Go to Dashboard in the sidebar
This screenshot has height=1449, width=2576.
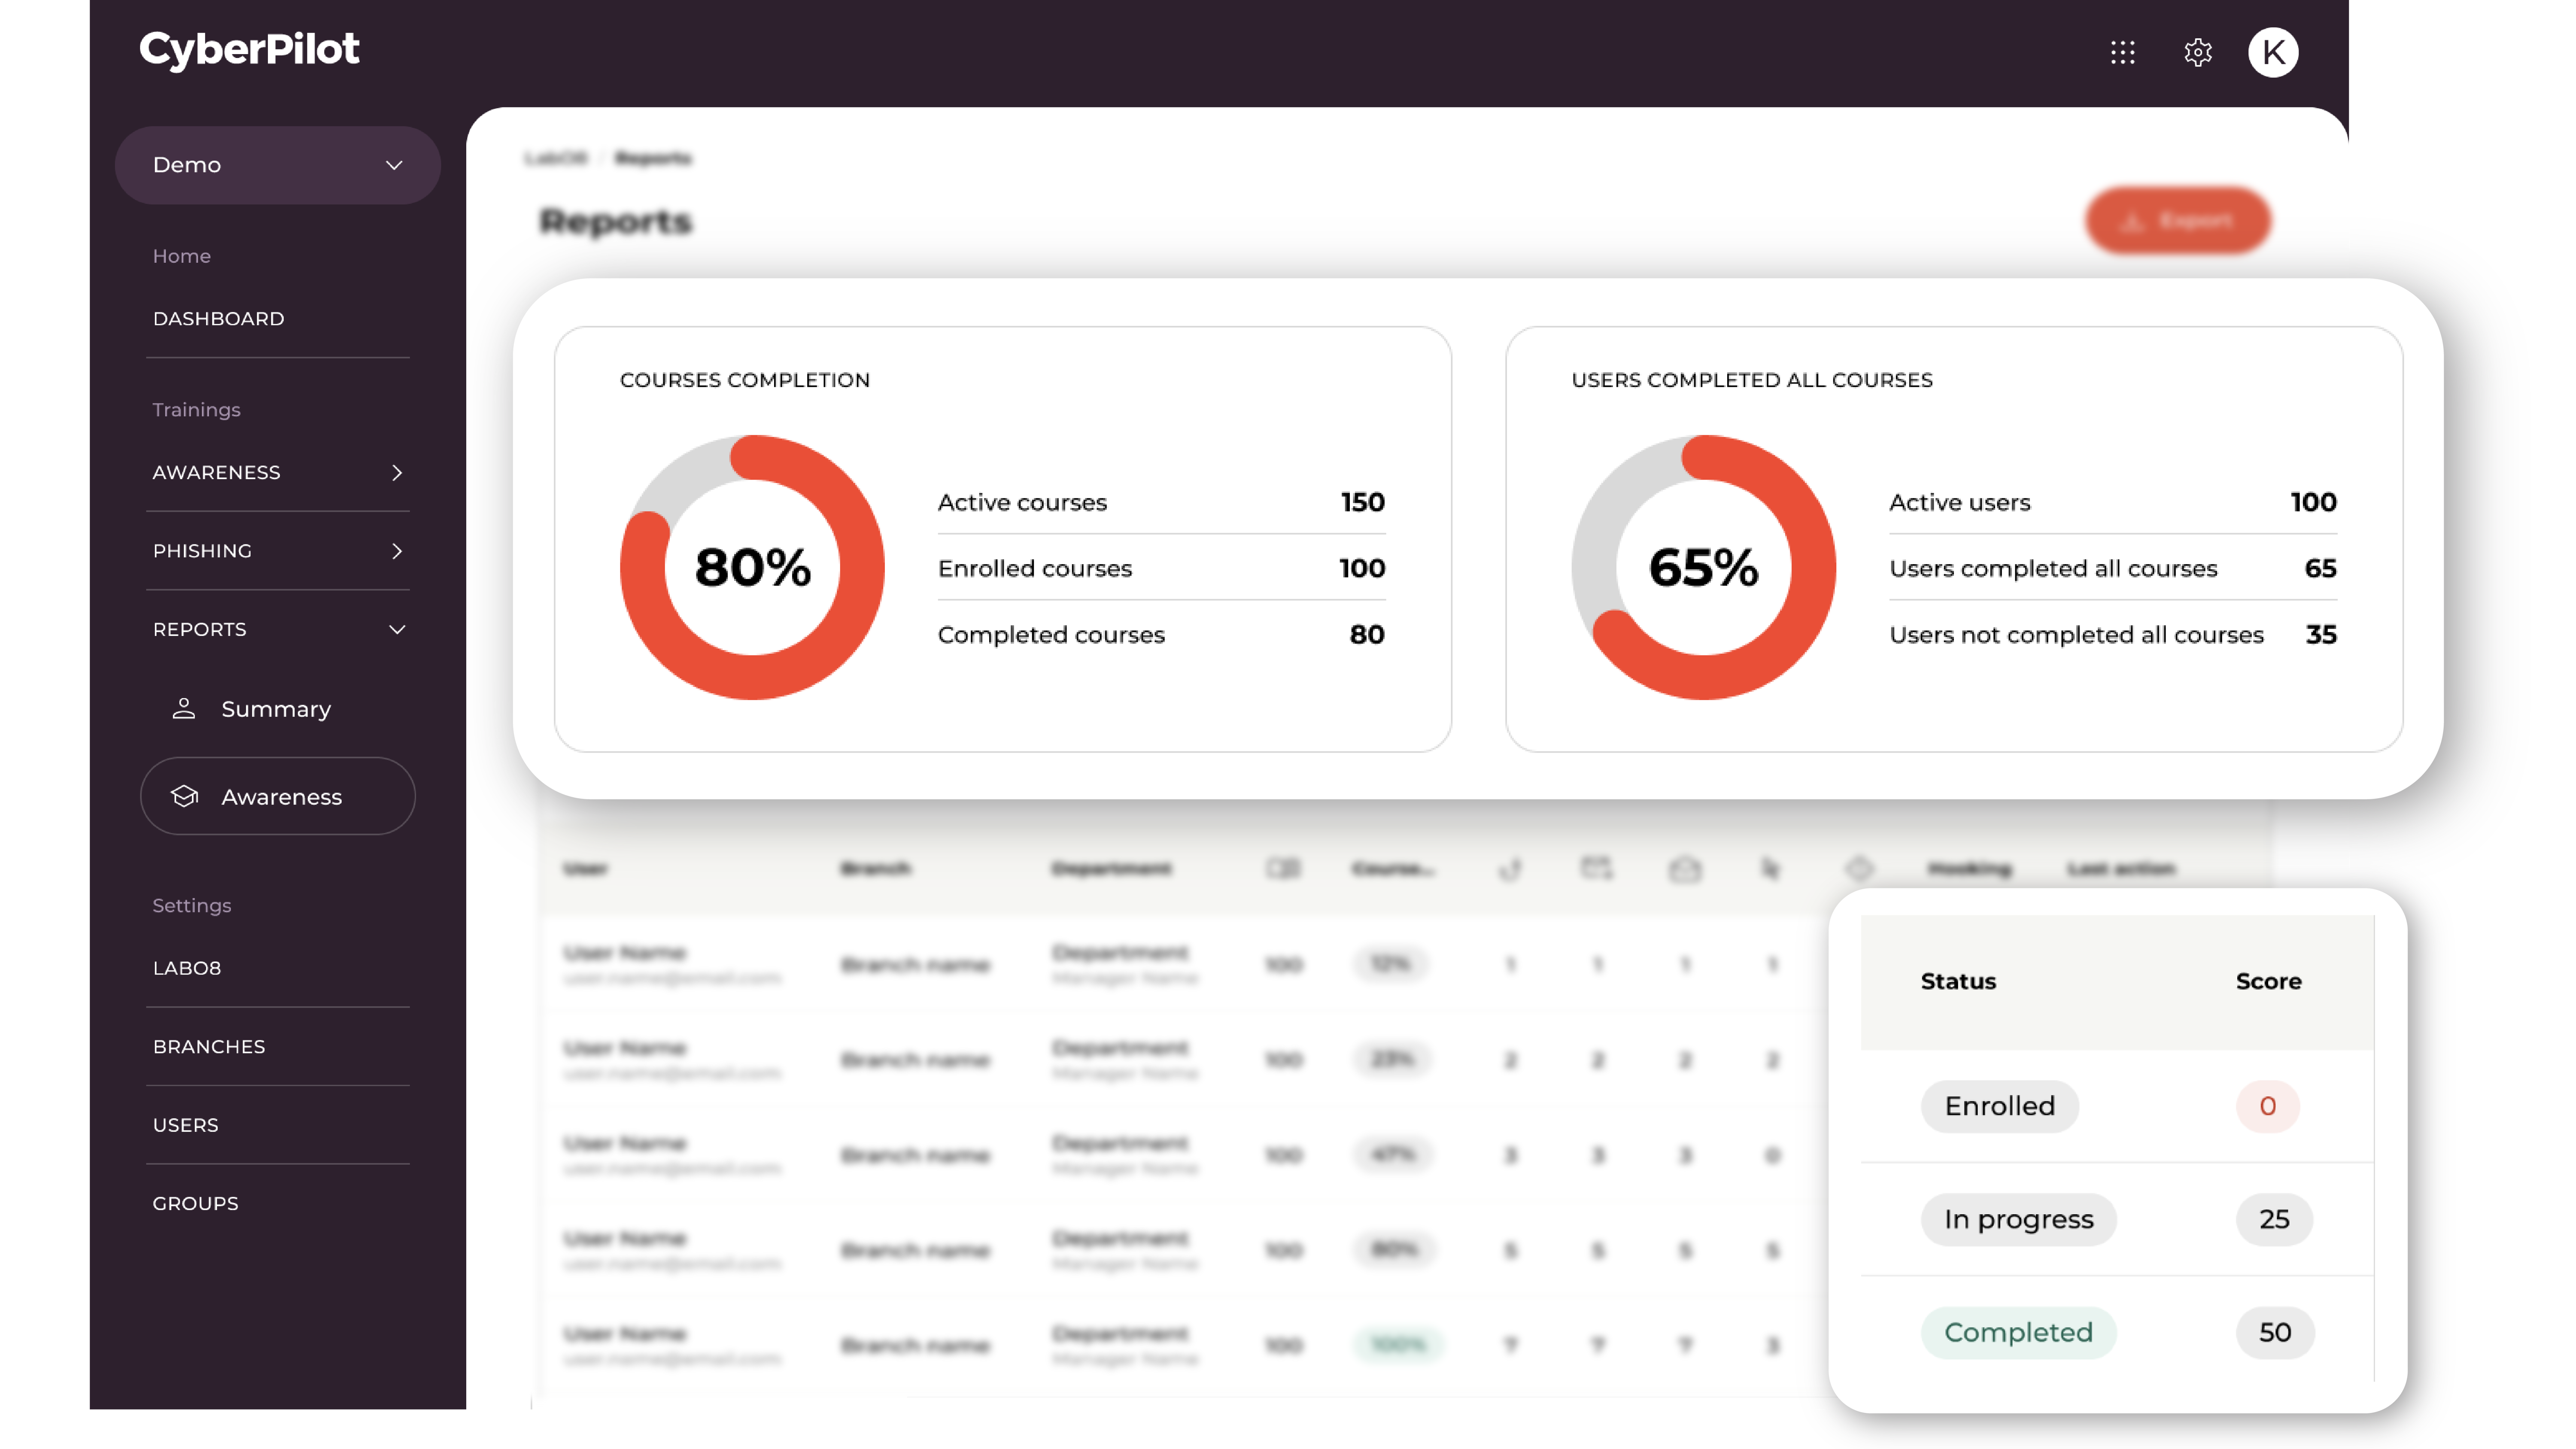[x=218, y=318]
